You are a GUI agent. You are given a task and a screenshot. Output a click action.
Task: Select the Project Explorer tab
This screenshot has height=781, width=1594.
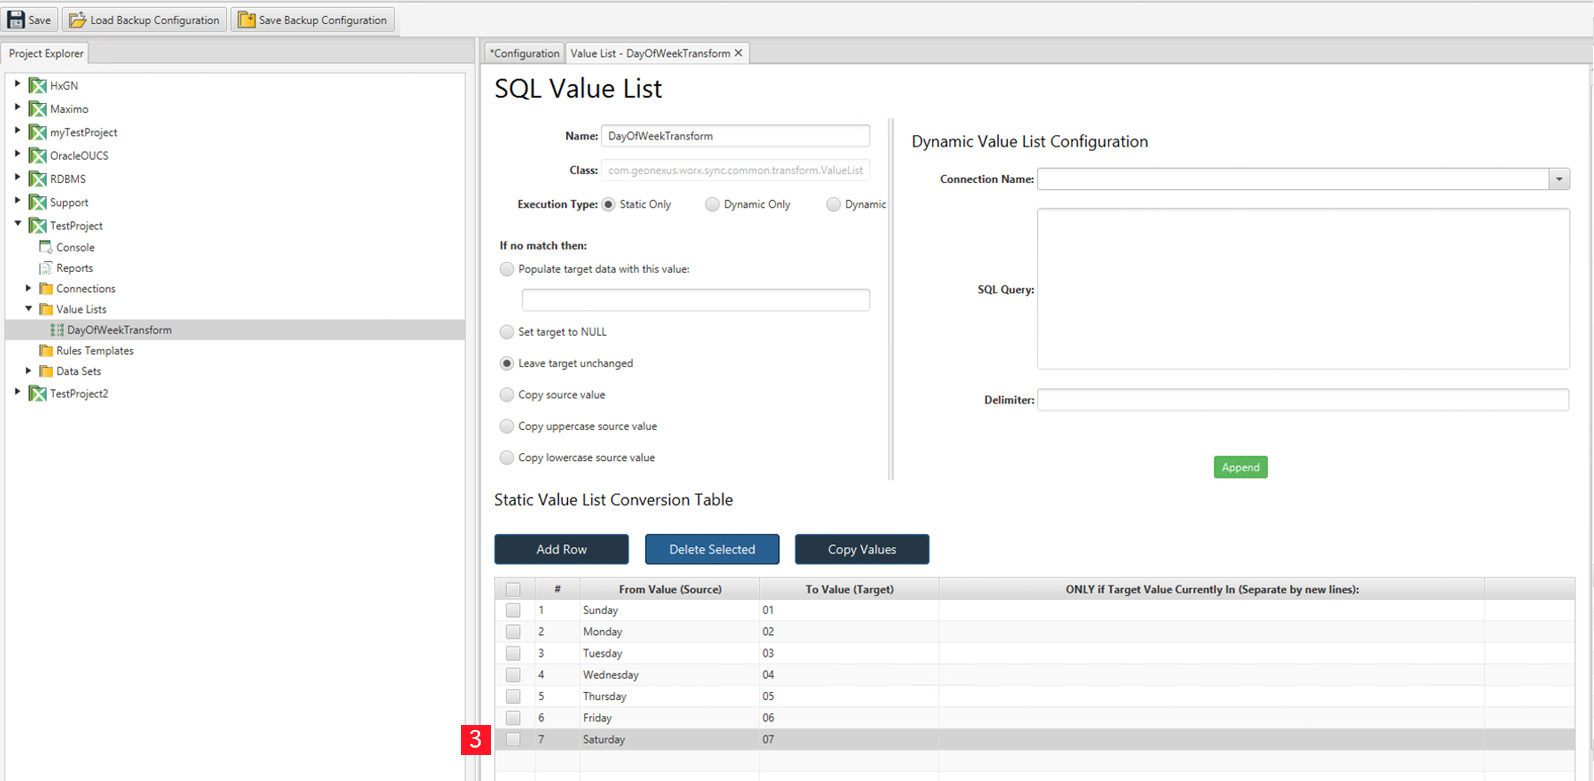[x=46, y=53]
